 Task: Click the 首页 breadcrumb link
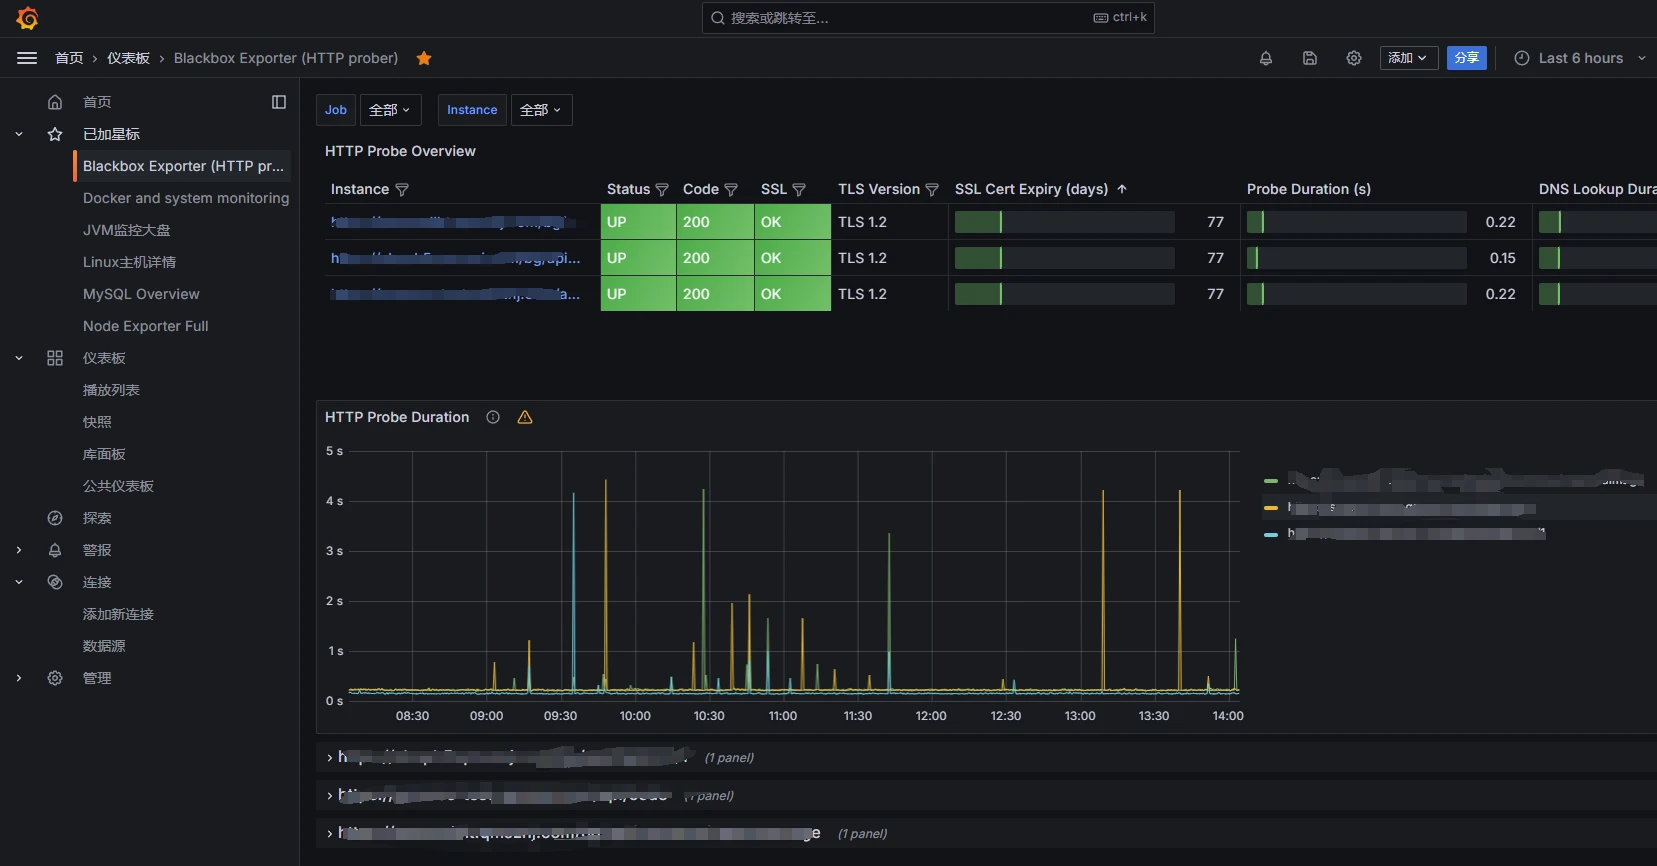[69, 58]
